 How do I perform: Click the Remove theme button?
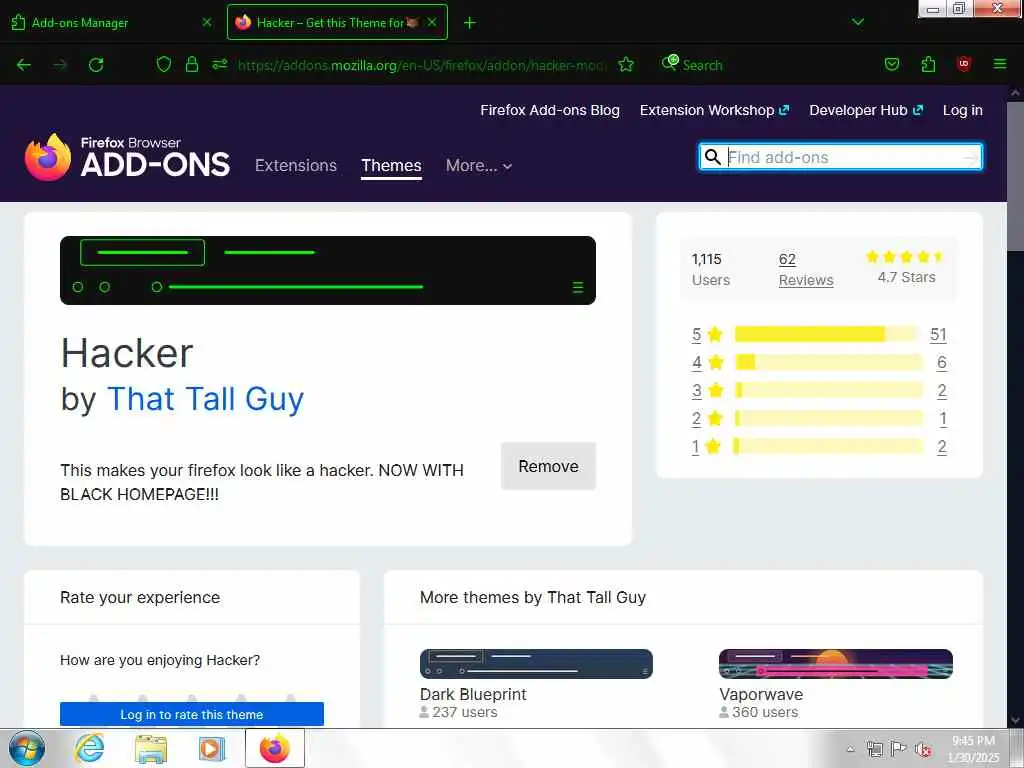click(548, 466)
